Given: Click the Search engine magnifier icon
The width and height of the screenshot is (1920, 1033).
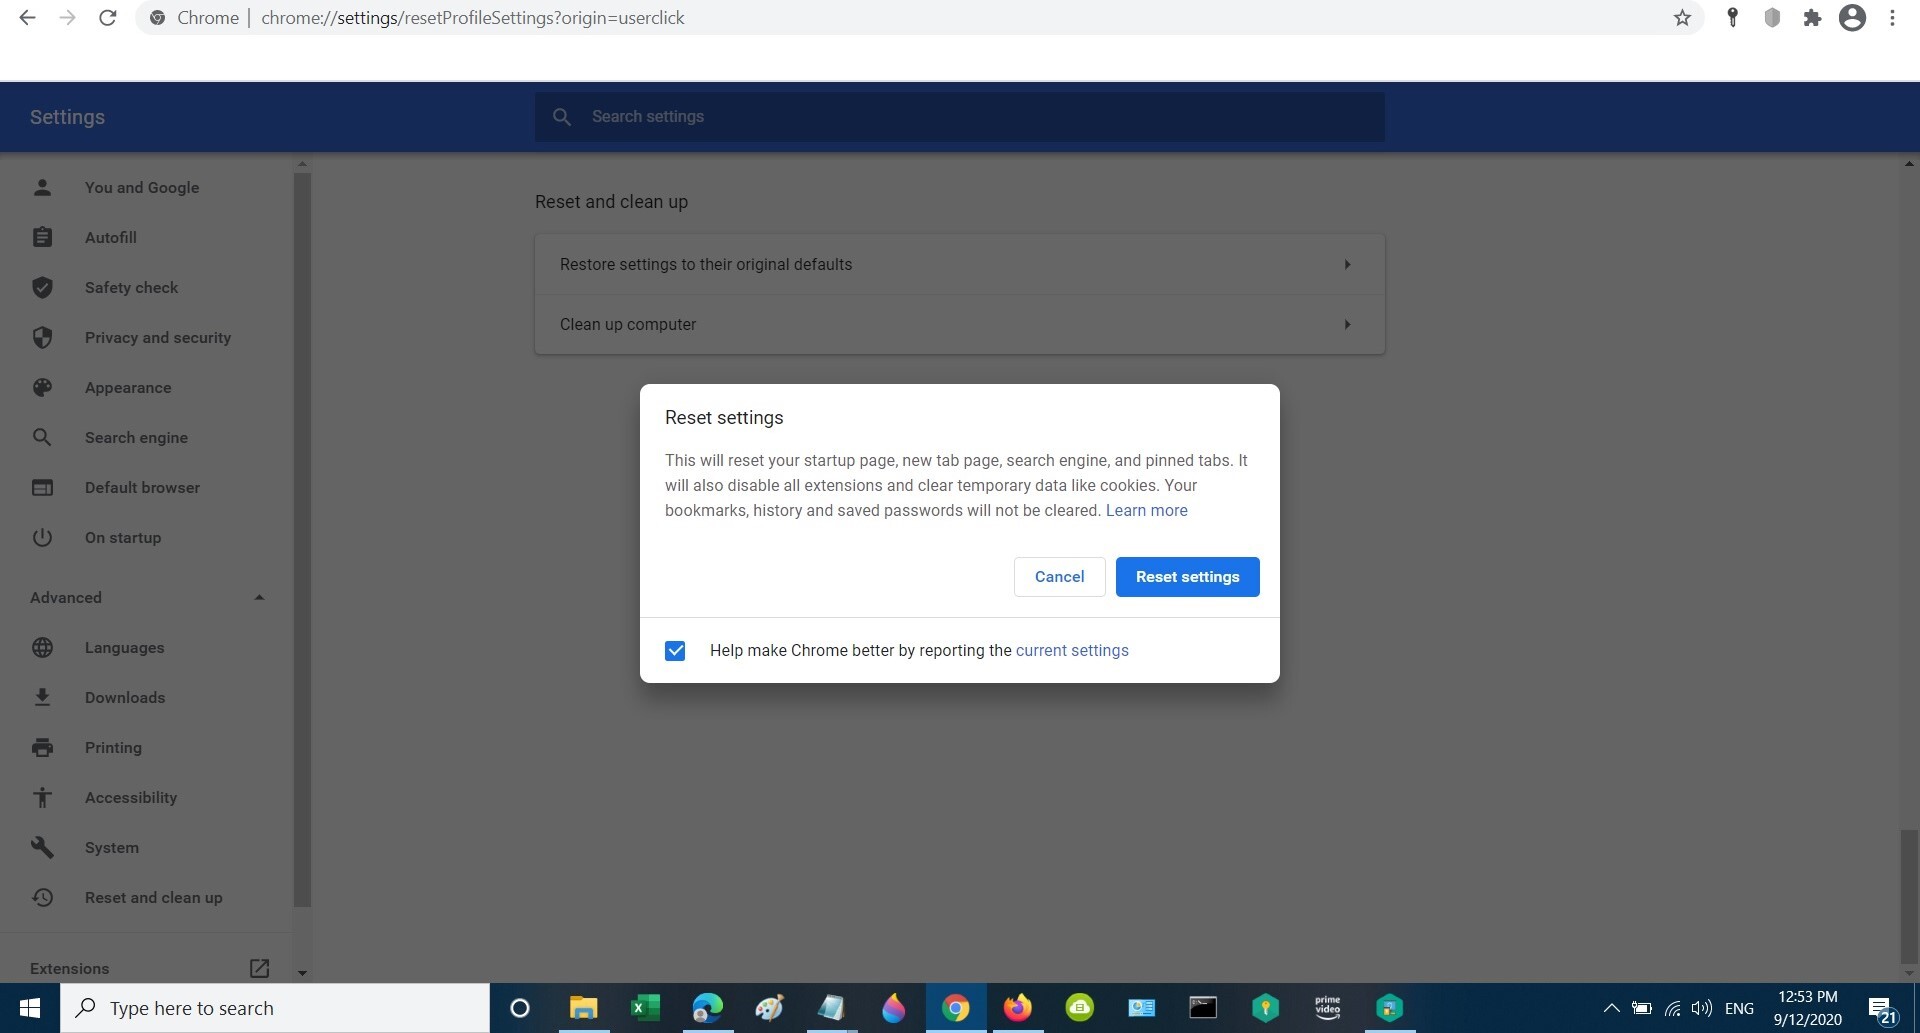Looking at the screenshot, I should [42, 437].
